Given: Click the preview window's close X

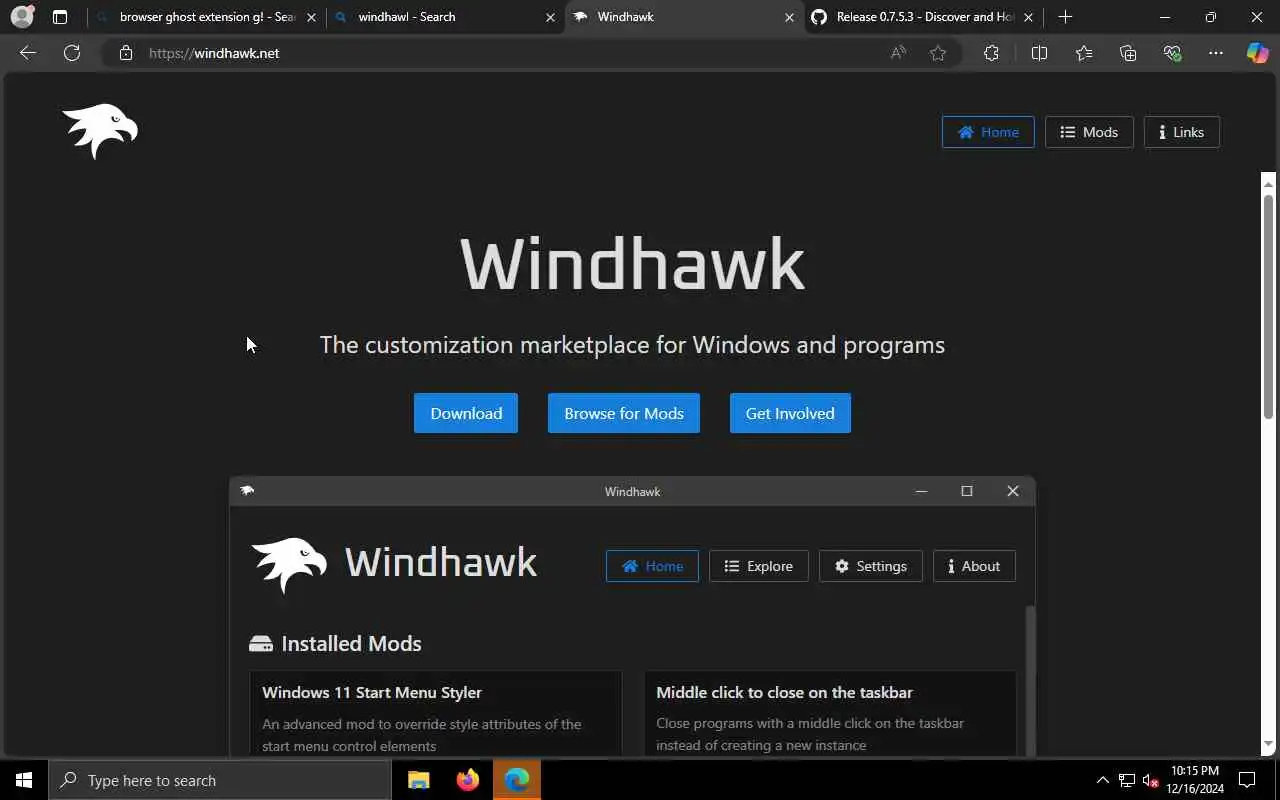Looking at the screenshot, I should point(1013,491).
